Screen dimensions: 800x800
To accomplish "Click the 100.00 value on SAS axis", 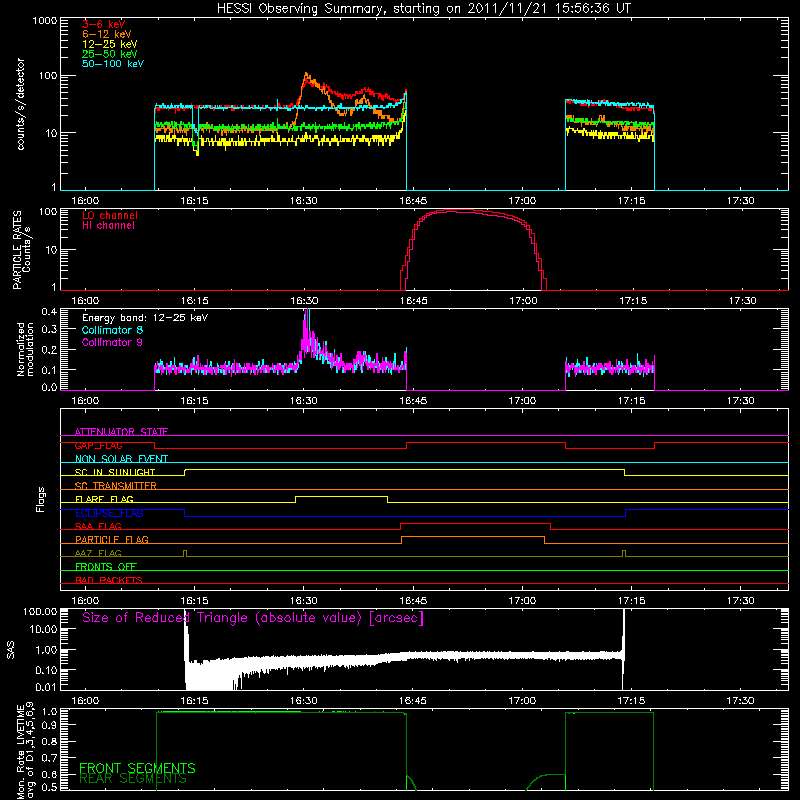I will (40, 611).
